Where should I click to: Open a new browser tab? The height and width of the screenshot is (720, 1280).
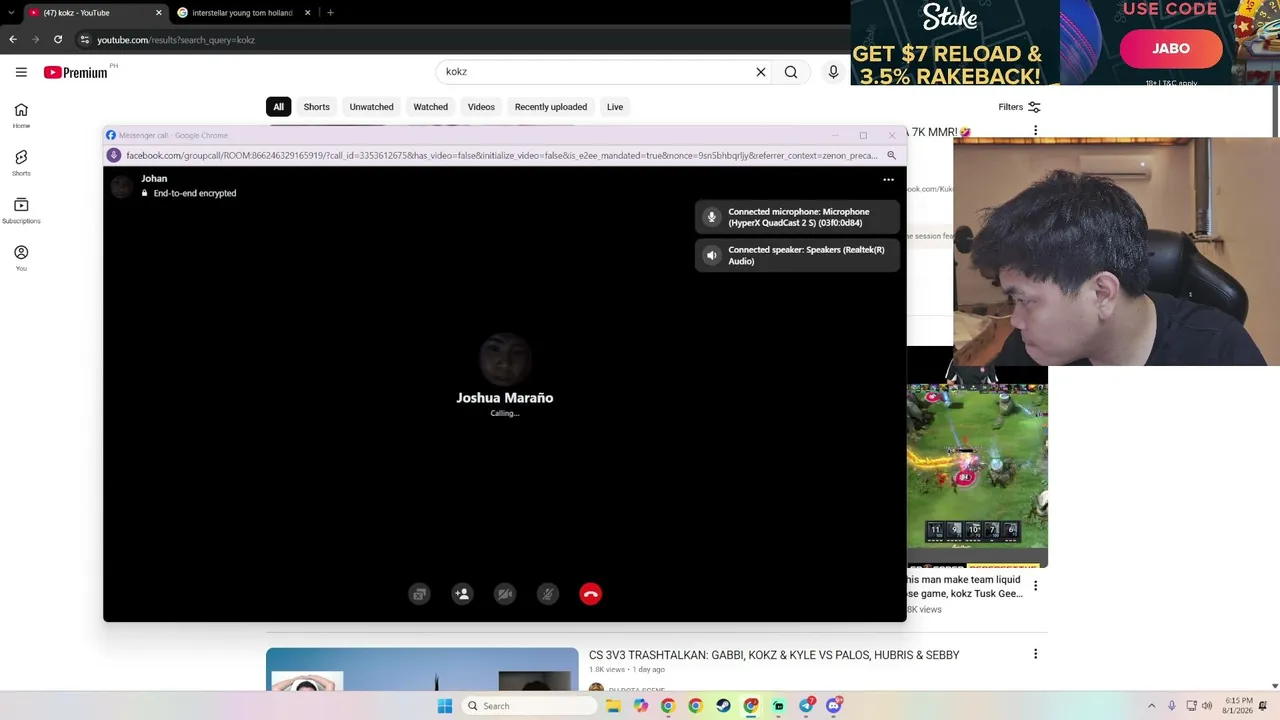point(330,13)
